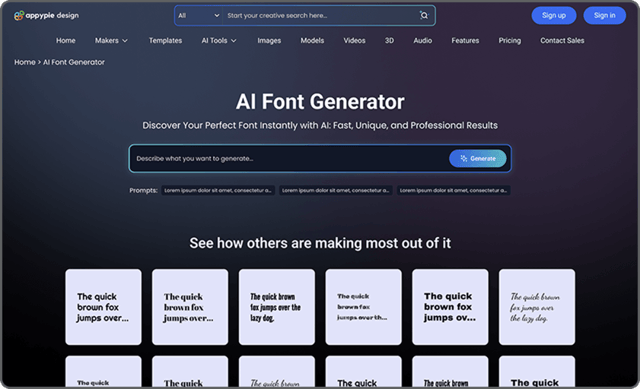
Task: Click the Generate button
Action: pyautogui.click(x=478, y=158)
